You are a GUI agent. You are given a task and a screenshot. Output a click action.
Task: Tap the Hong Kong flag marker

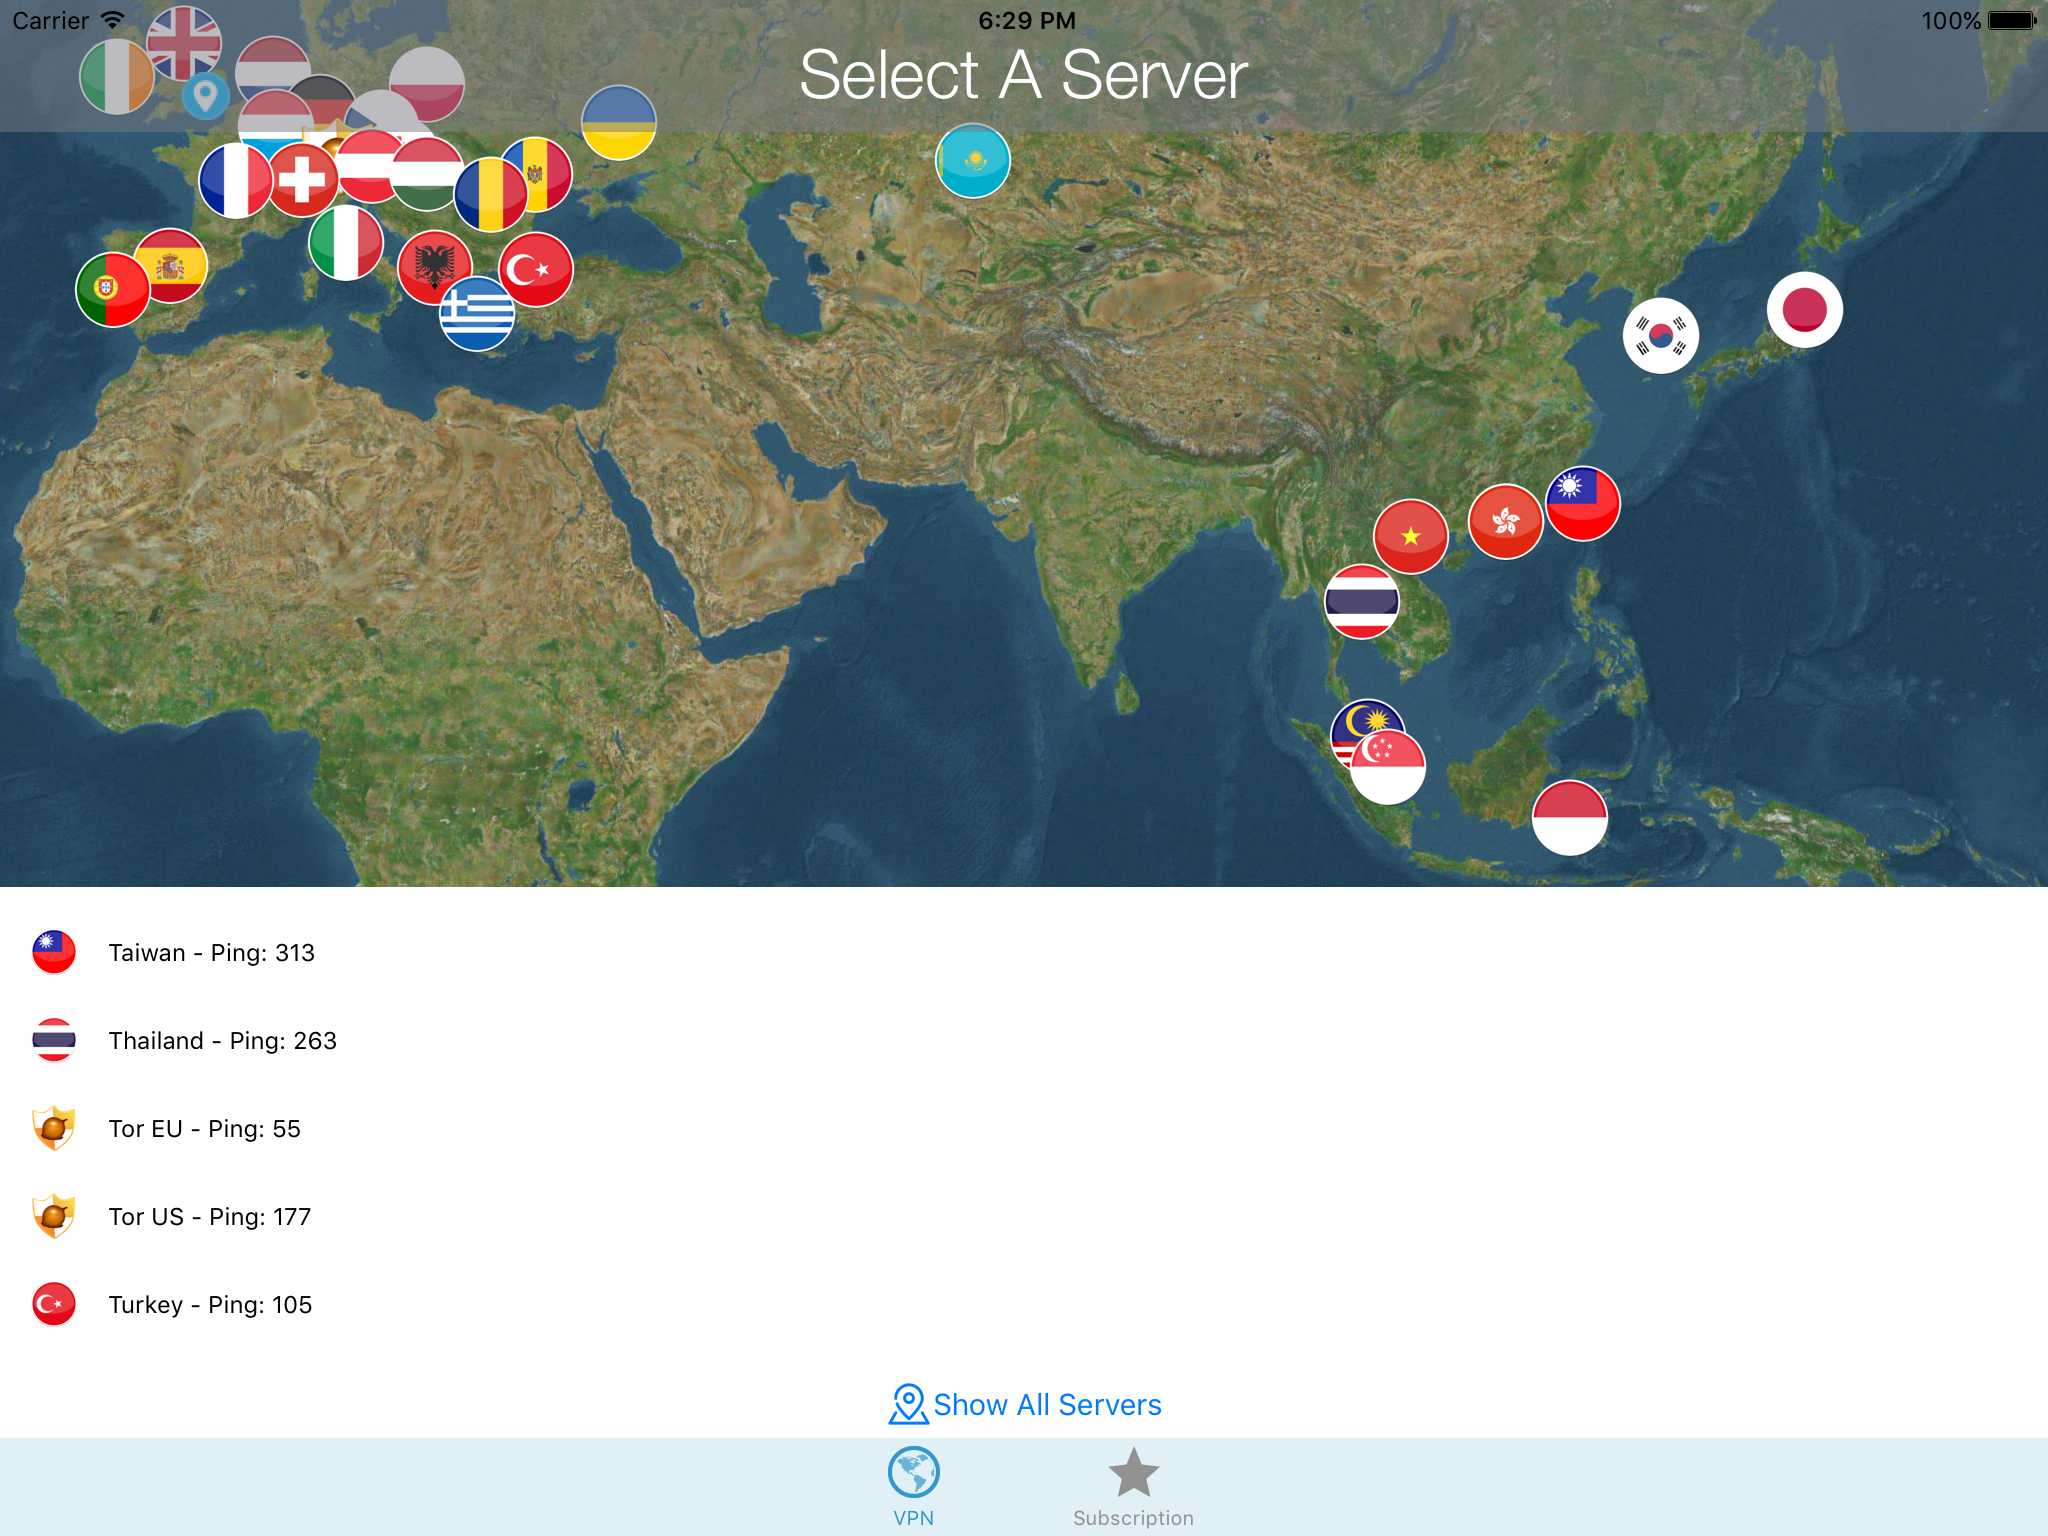point(1505,521)
